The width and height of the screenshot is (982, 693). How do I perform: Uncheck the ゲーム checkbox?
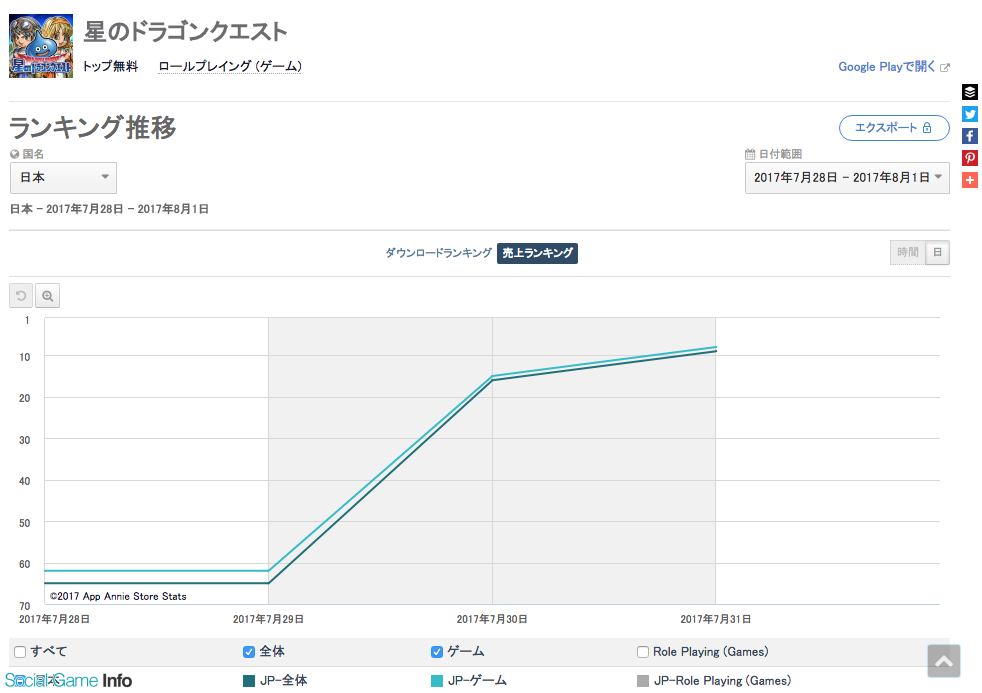437,652
